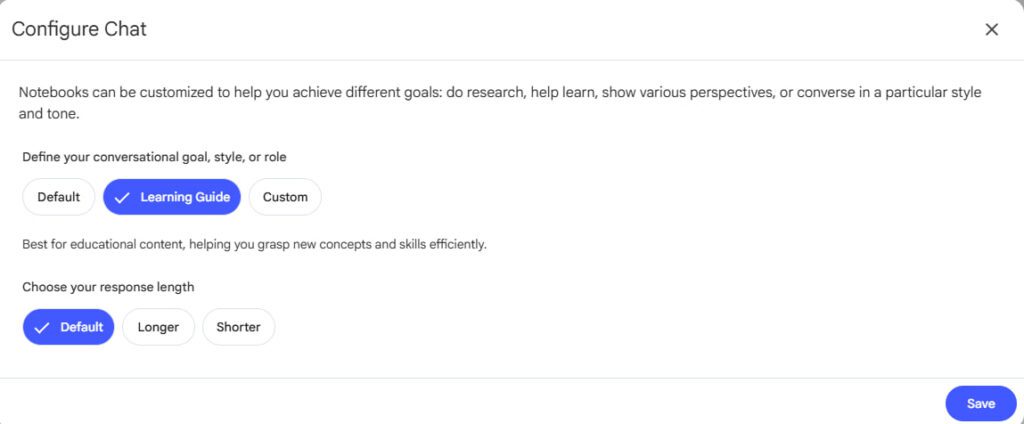Click the checkmark icon on Learning Guide
Viewport: 1024px width, 424px height.
pos(123,197)
